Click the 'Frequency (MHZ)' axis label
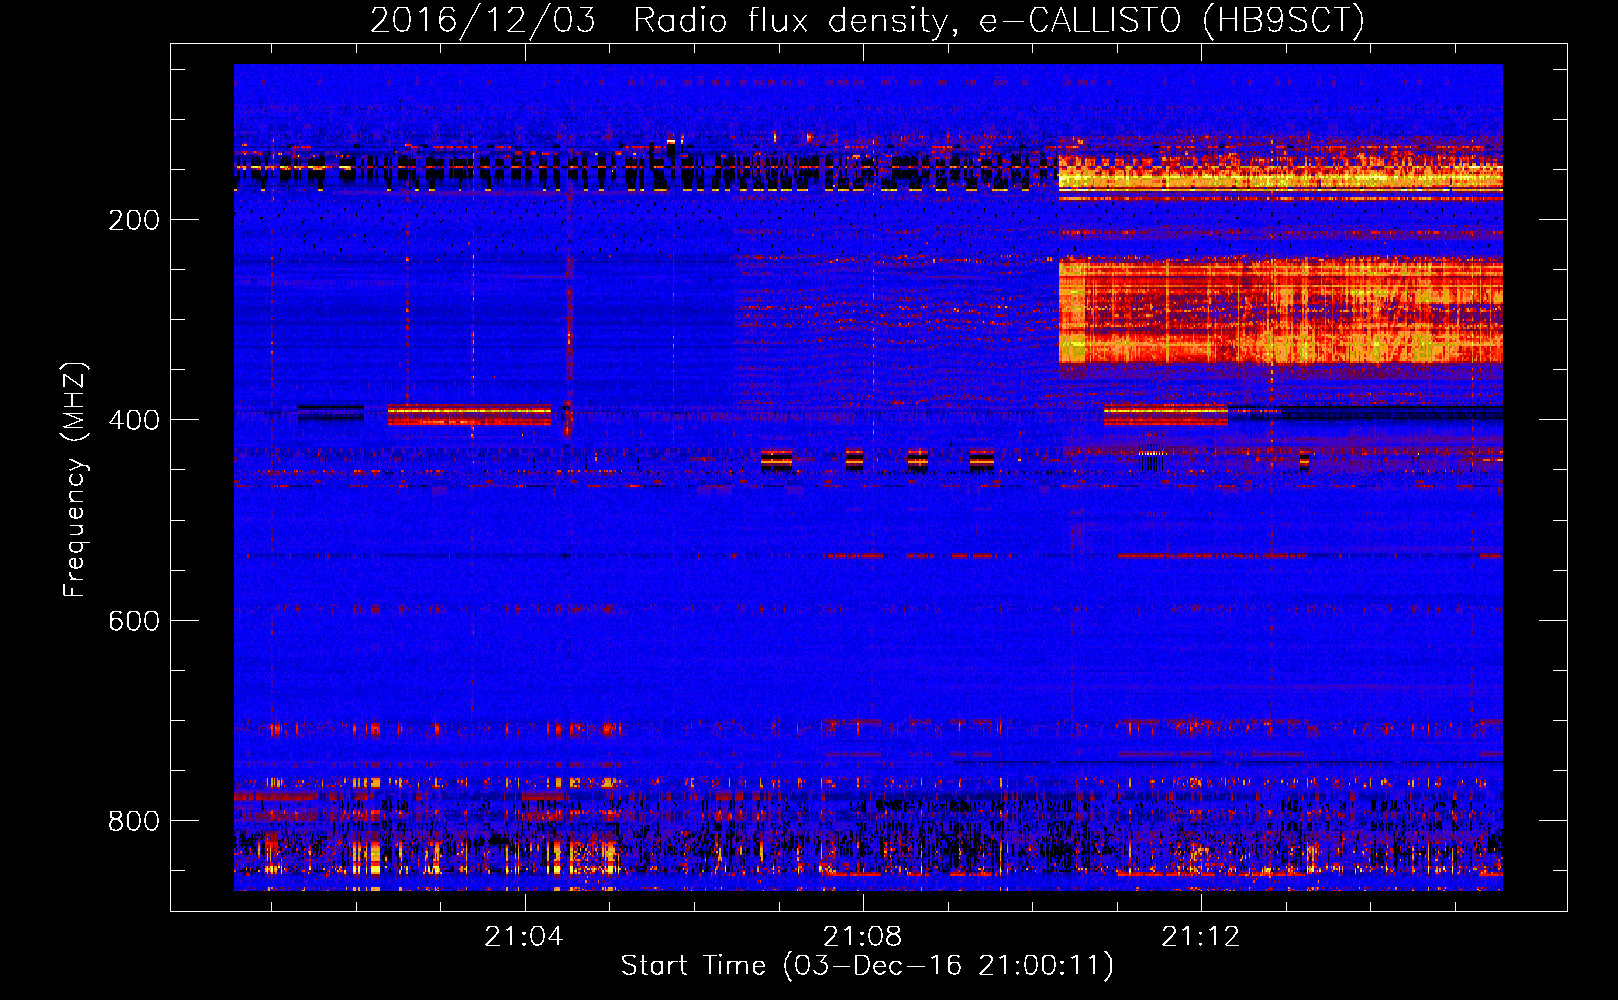 75,479
